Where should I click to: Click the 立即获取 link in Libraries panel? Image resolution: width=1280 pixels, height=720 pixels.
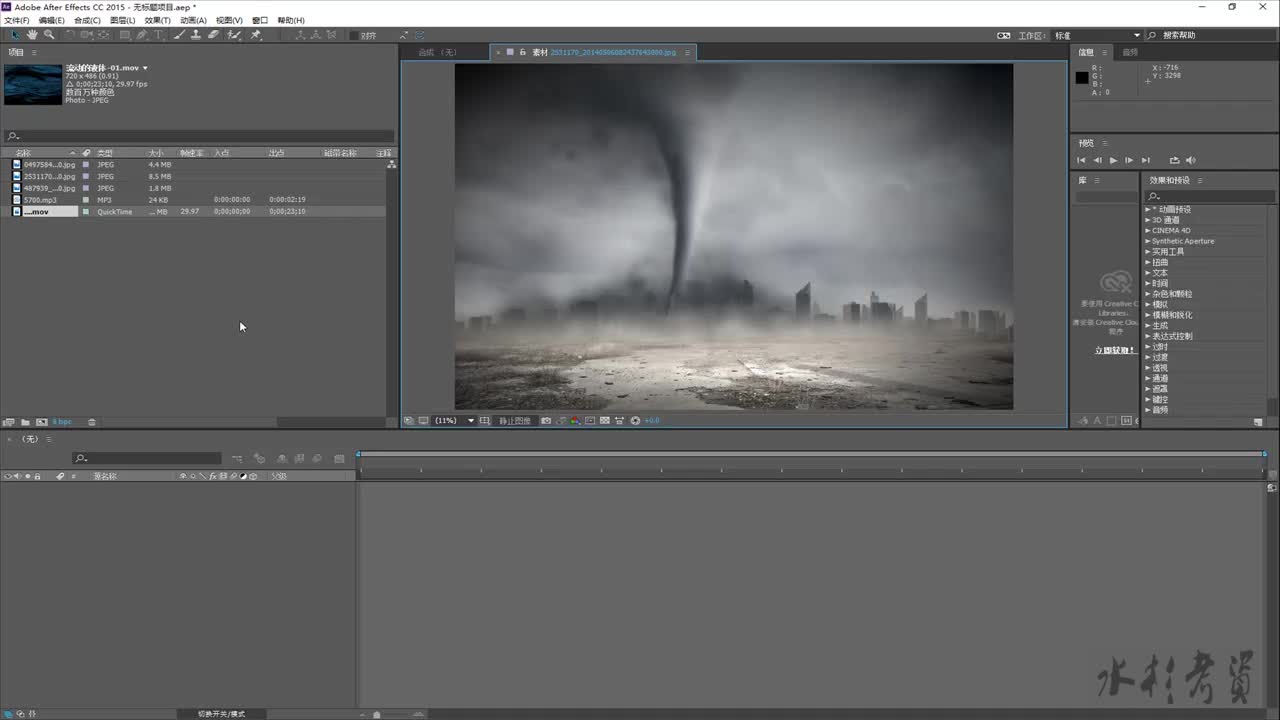tap(1114, 351)
